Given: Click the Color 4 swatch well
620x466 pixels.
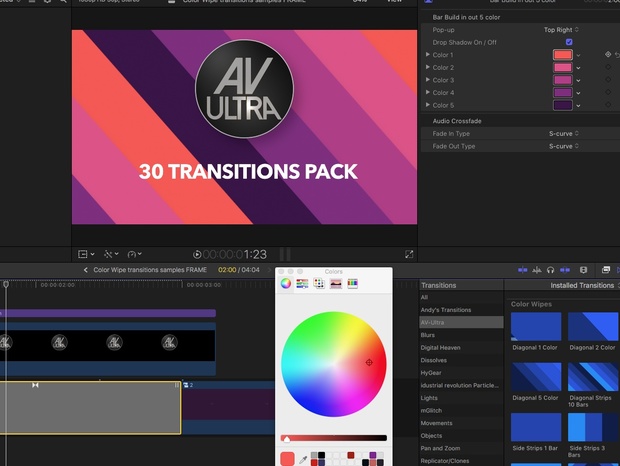Looking at the screenshot, I should (563, 93).
